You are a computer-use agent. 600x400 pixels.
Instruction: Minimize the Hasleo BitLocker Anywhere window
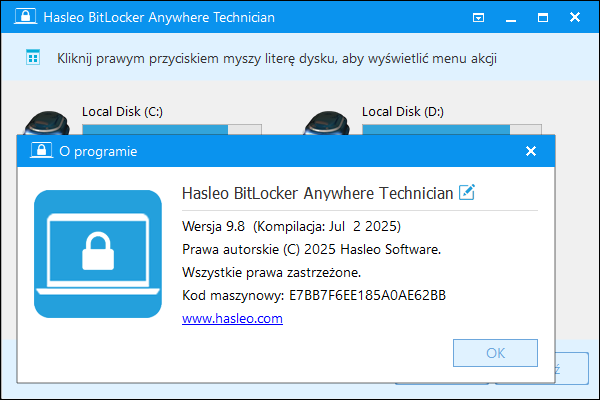(511, 18)
